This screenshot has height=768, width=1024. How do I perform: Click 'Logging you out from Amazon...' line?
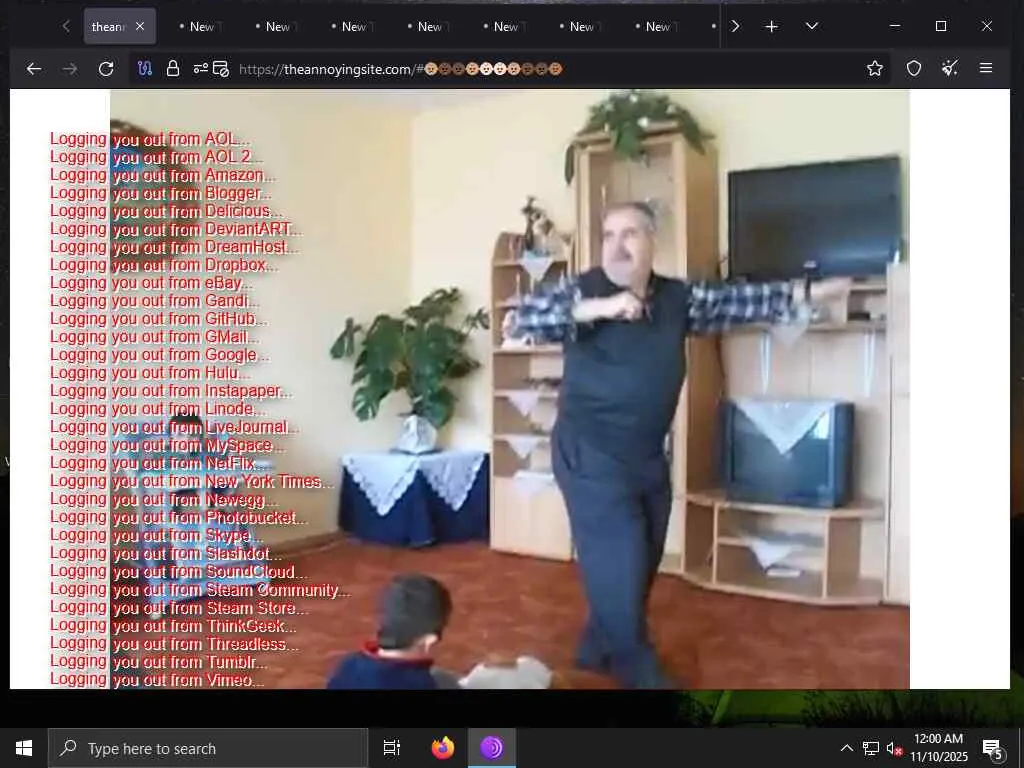pyautogui.click(x=163, y=175)
